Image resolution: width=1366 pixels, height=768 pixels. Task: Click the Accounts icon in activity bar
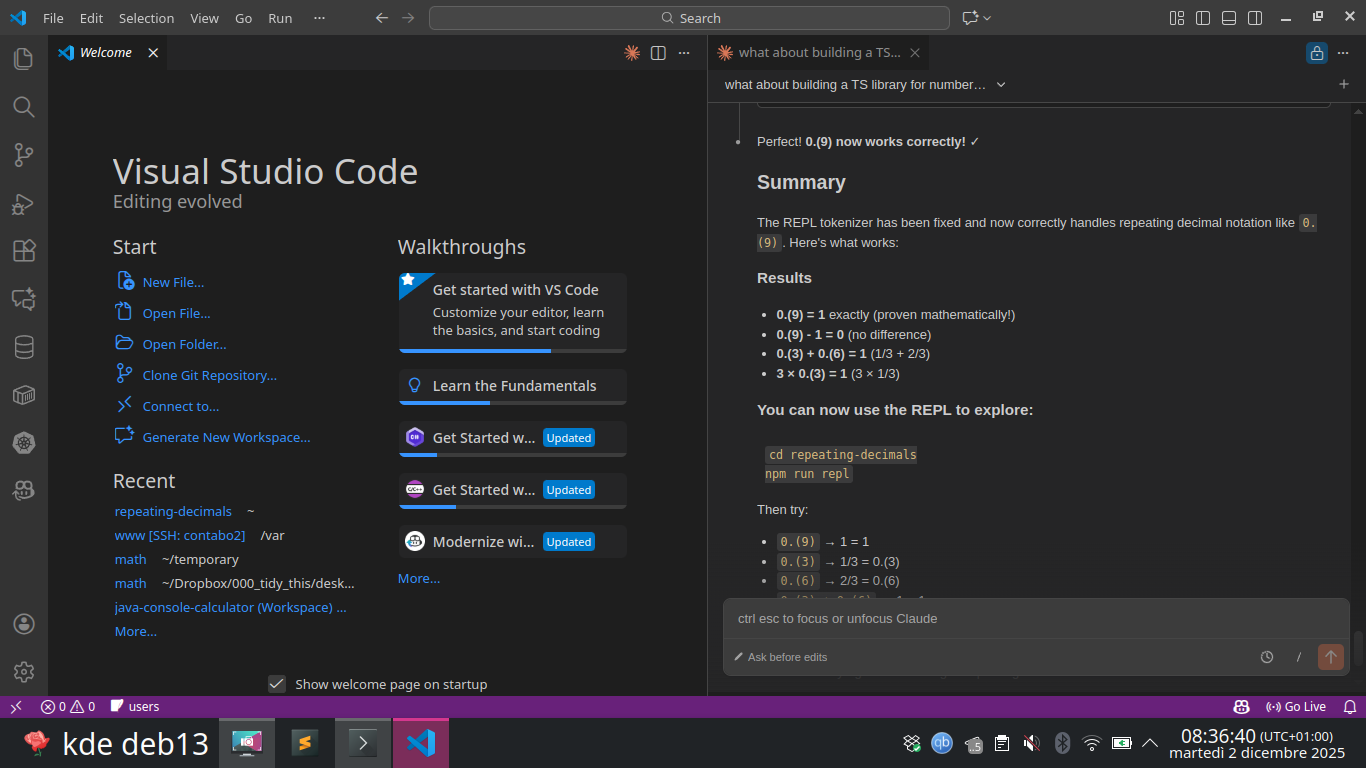coord(23,624)
